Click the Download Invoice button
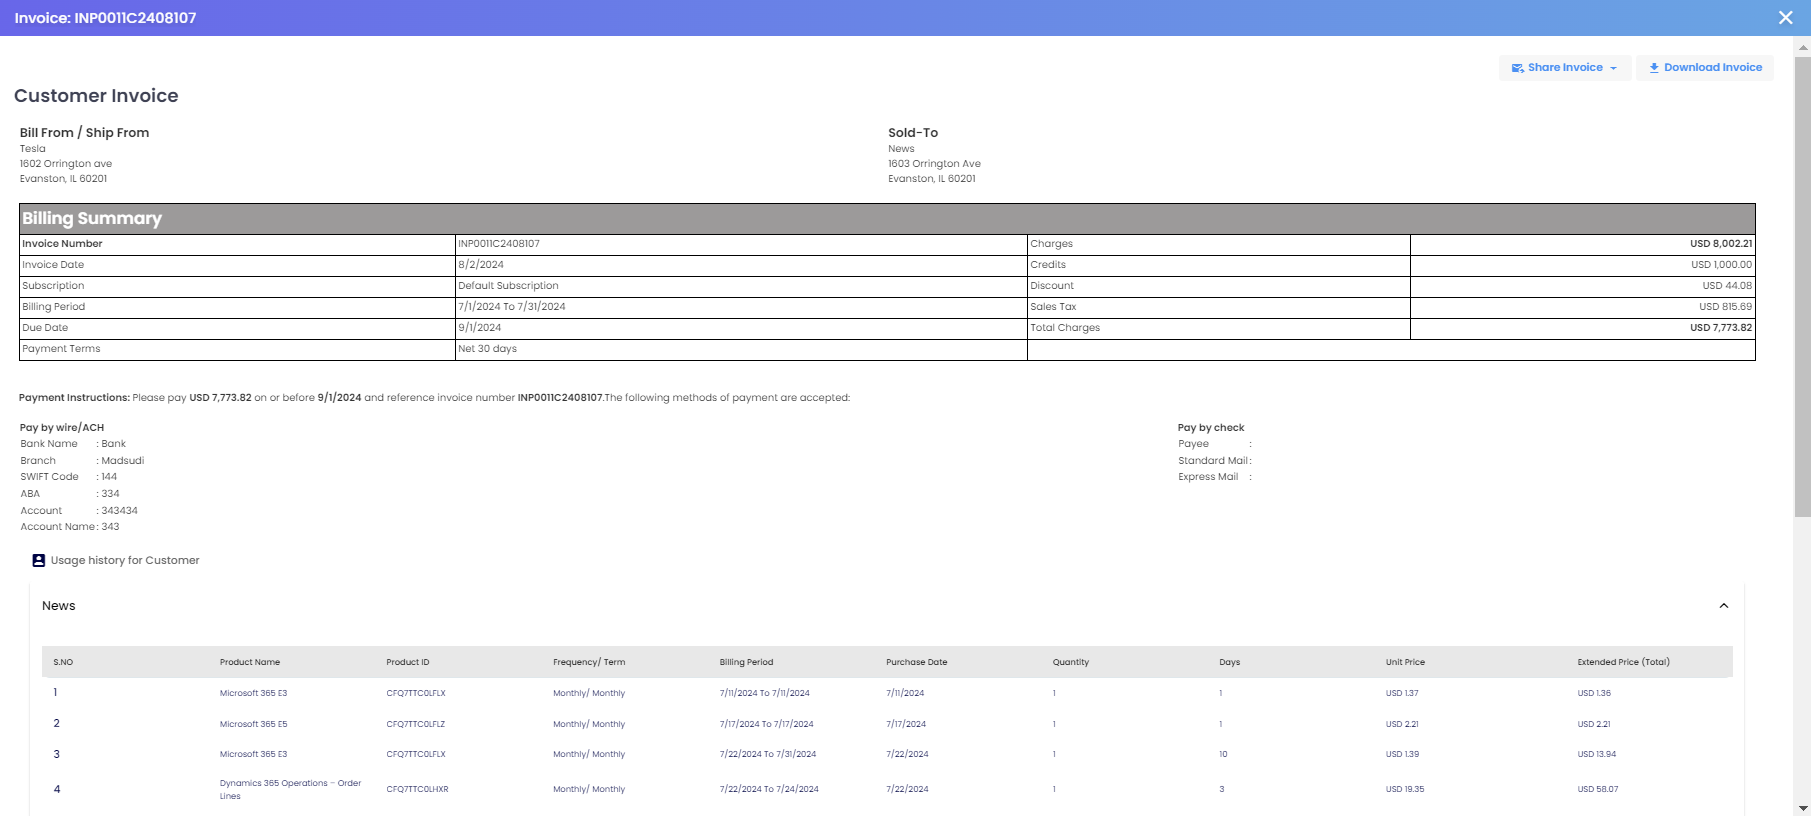The image size is (1811, 816). 1705,68
